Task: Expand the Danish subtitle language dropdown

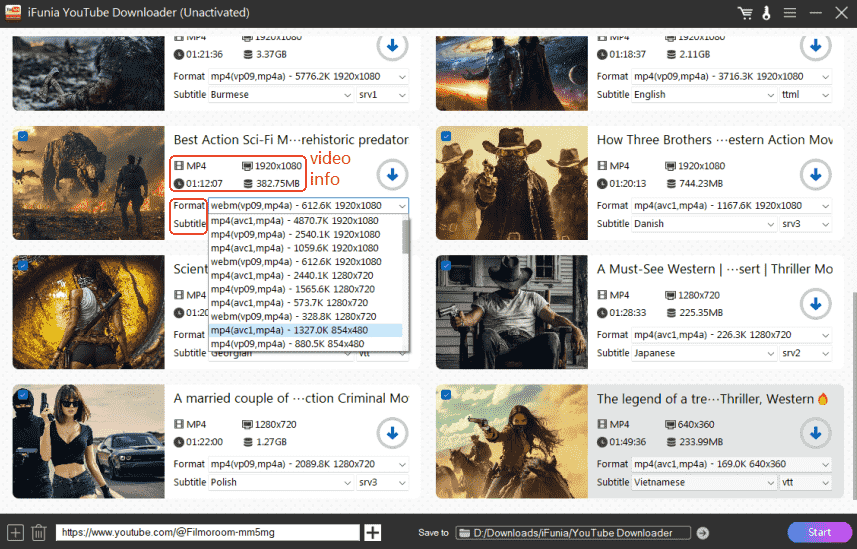Action: [x=704, y=224]
